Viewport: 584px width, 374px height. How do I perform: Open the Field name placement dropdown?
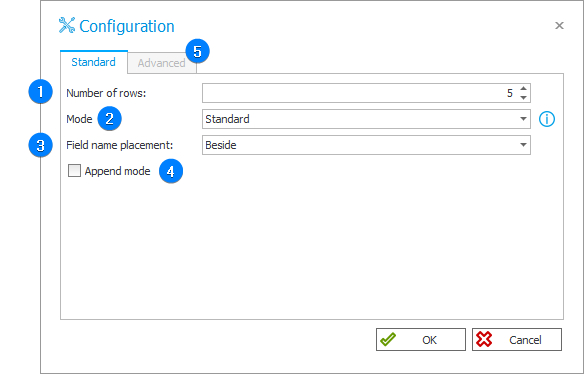(366, 145)
